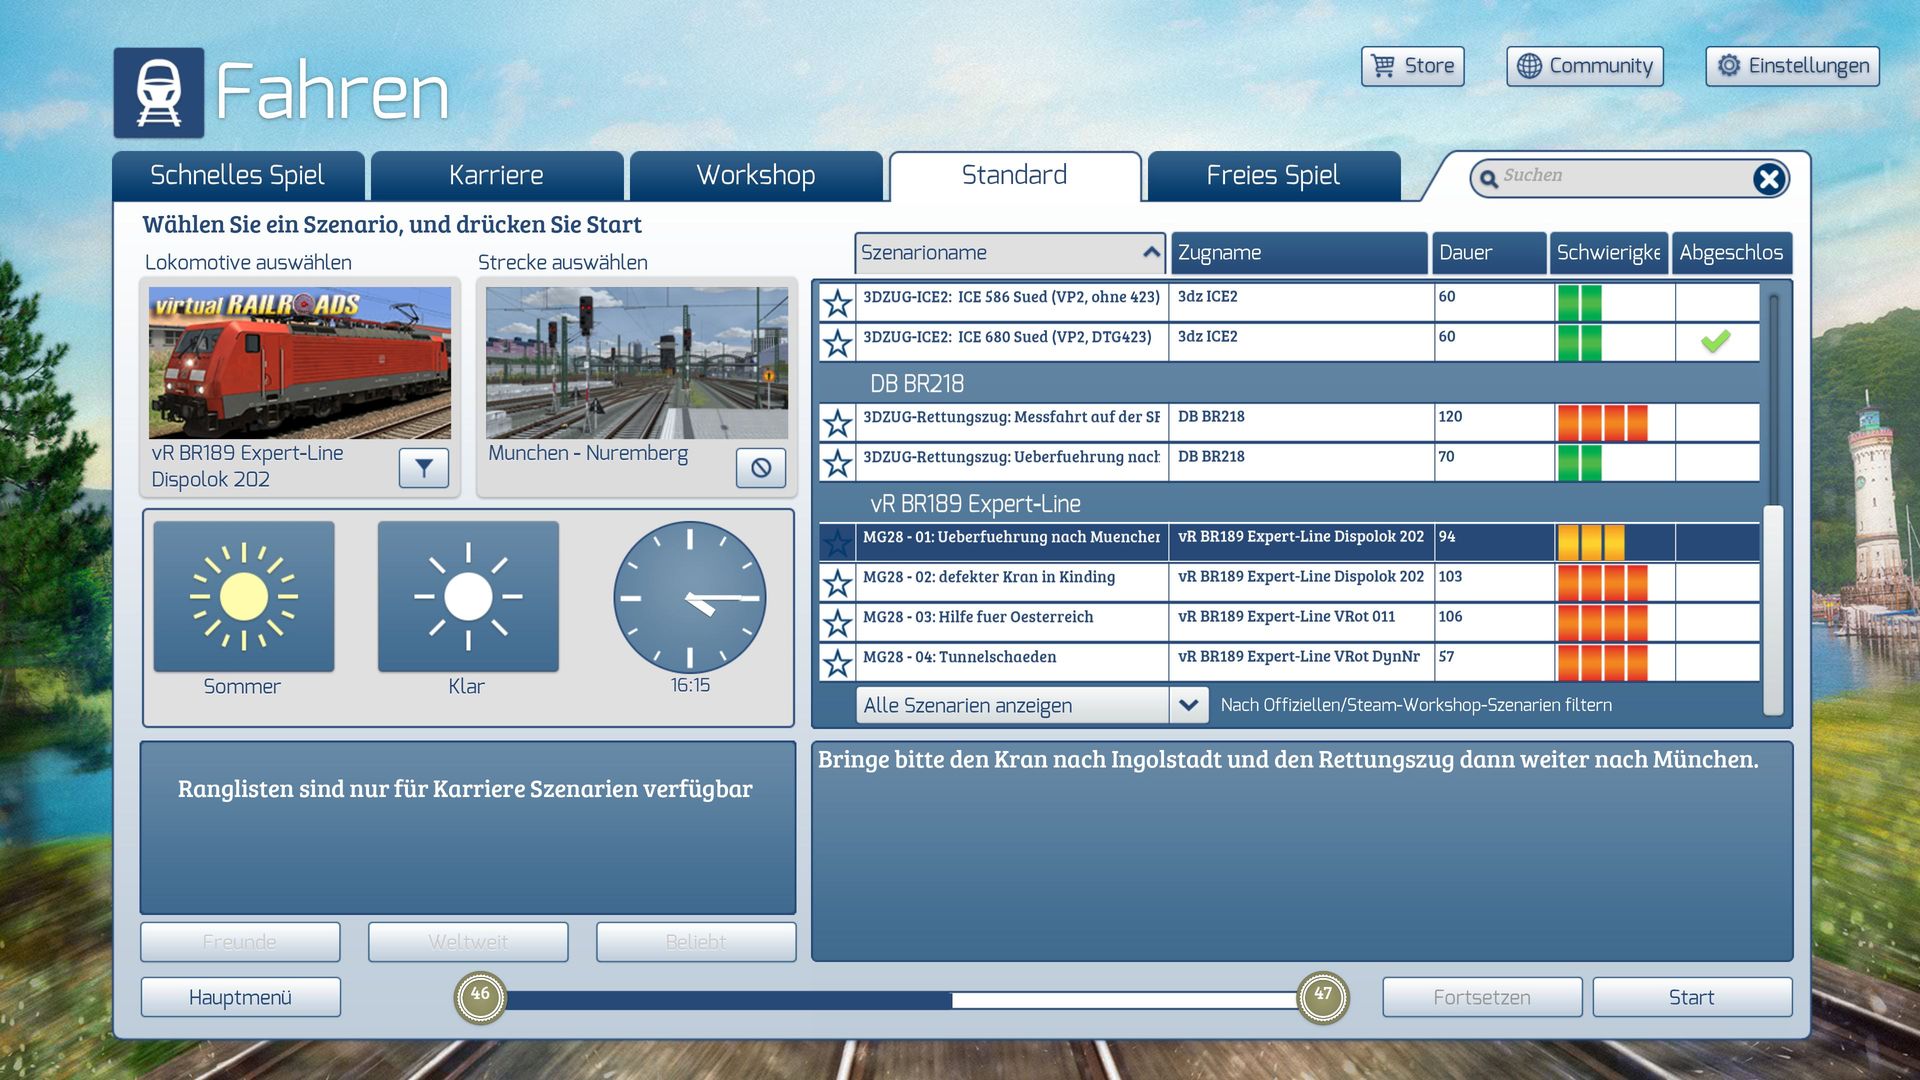Click the level 46 badge

pyautogui.click(x=480, y=997)
